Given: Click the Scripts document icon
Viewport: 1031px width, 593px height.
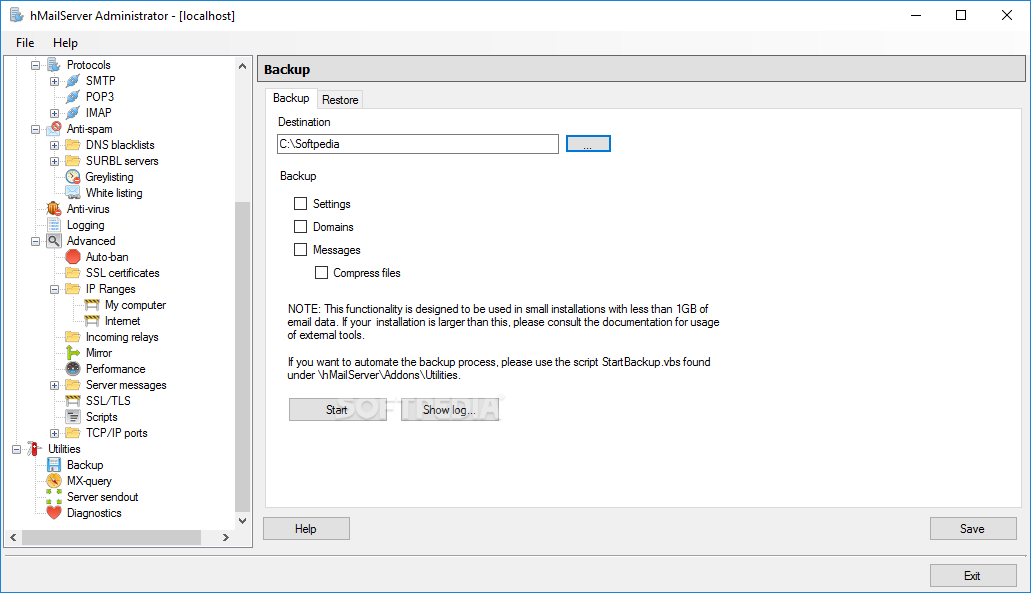Looking at the screenshot, I should 73,417.
